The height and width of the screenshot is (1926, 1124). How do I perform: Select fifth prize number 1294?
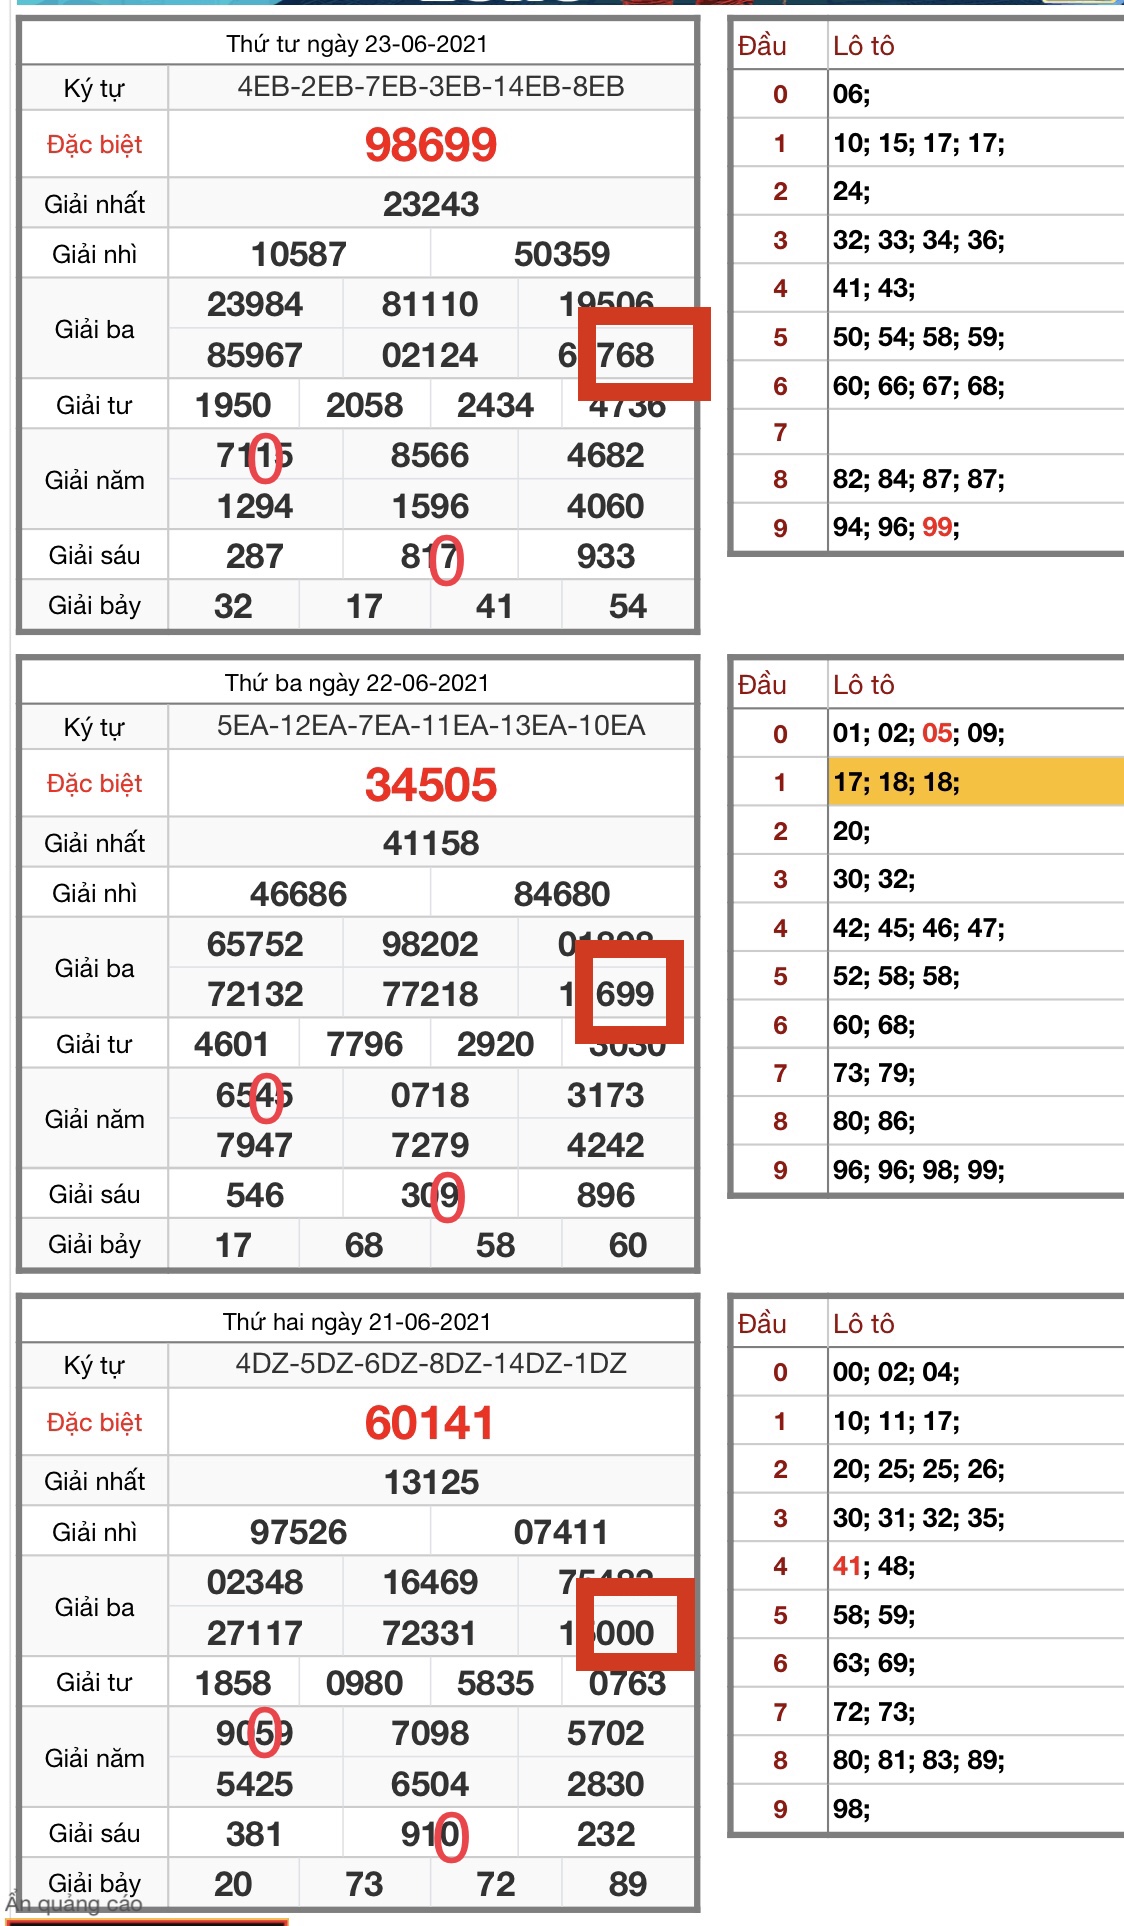pyautogui.click(x=255, y=506)
